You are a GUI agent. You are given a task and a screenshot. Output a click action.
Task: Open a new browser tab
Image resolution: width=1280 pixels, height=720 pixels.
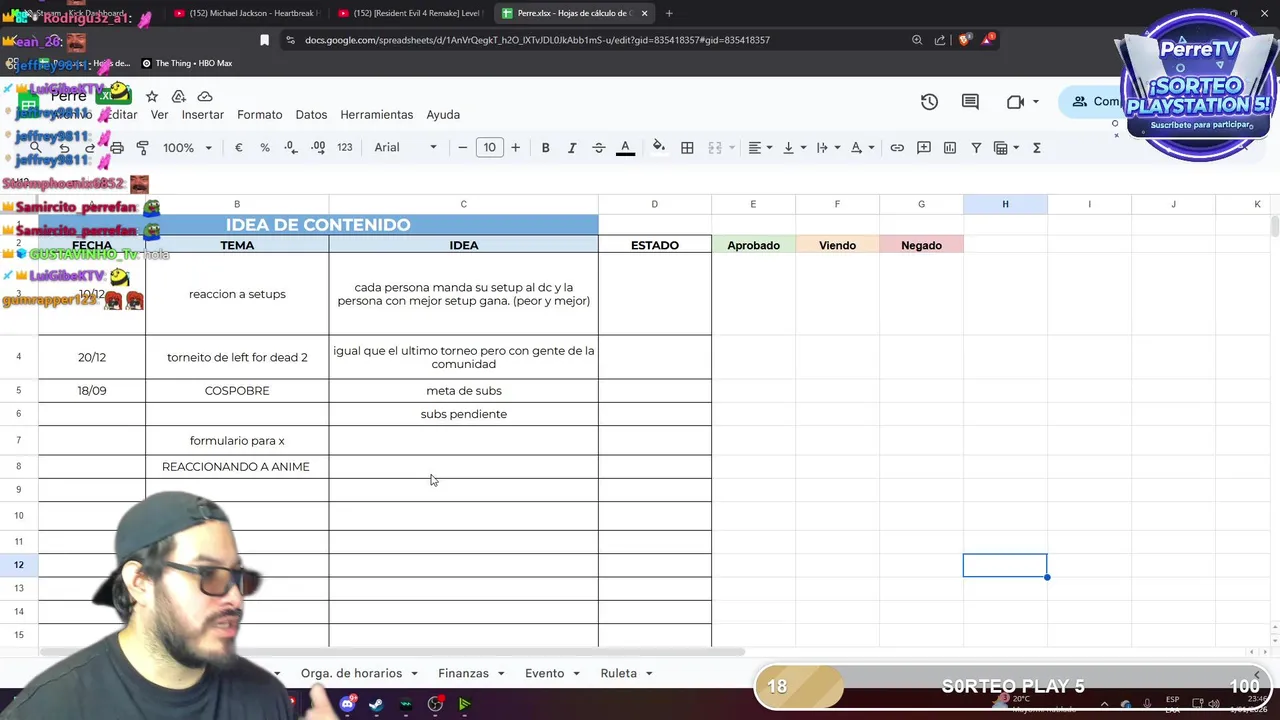pyautogui.click(x=669, y=13)
